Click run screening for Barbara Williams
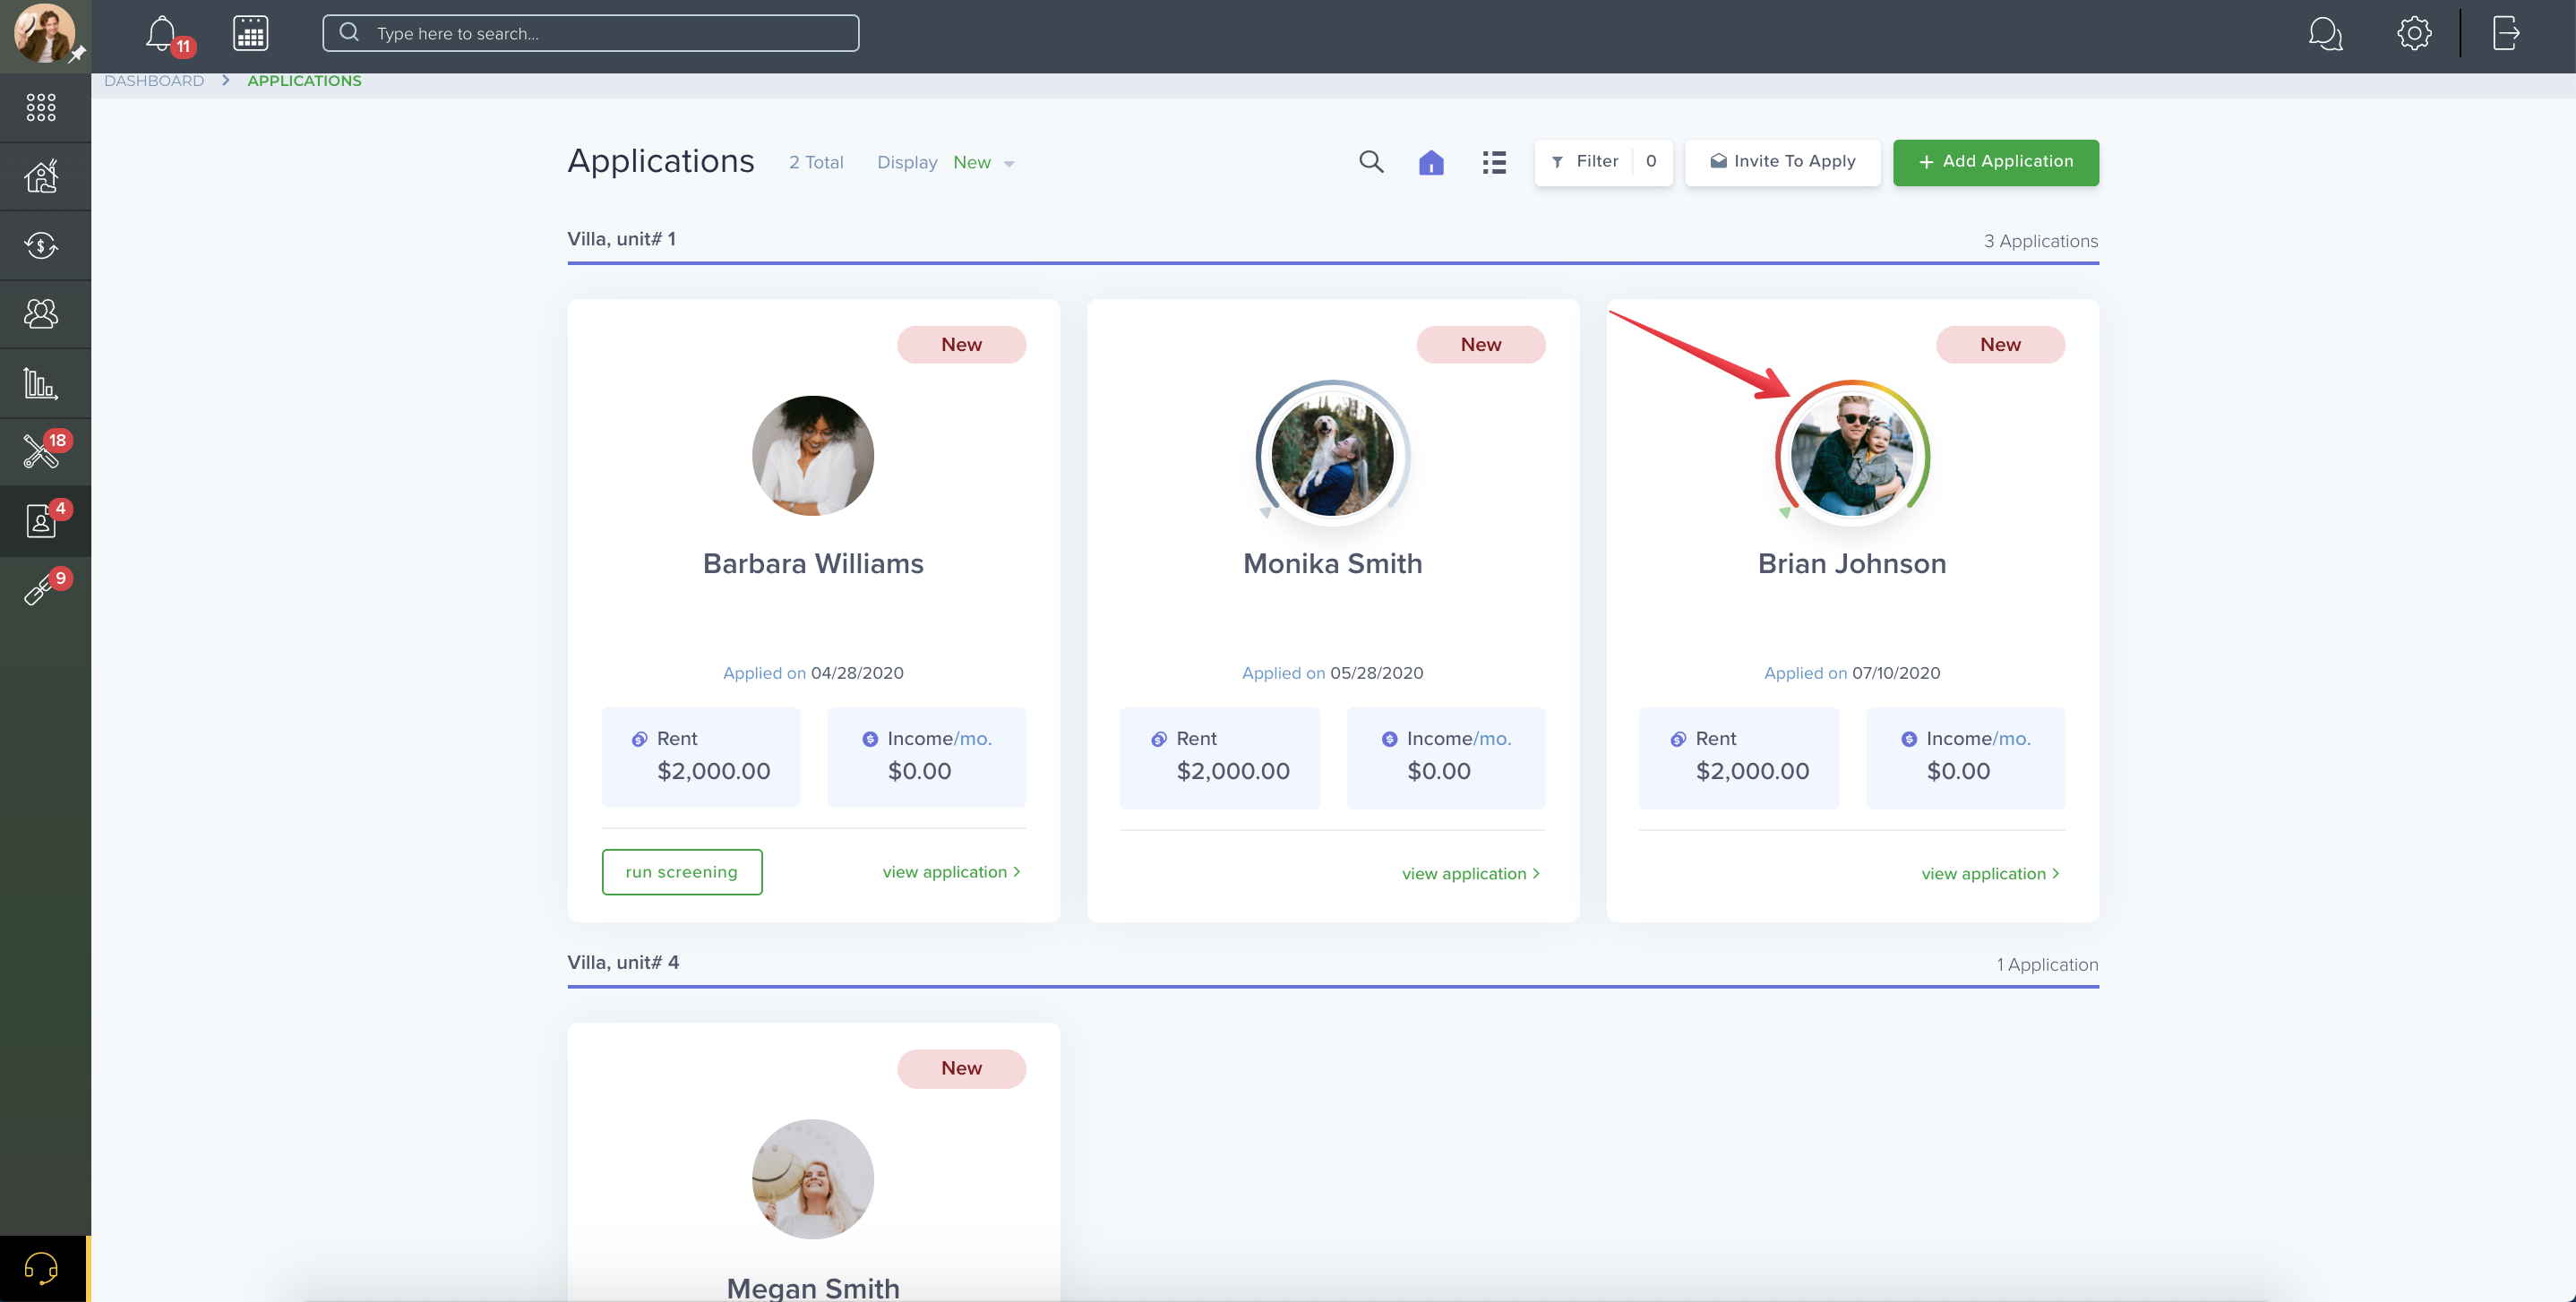 [x=682, y=872]
